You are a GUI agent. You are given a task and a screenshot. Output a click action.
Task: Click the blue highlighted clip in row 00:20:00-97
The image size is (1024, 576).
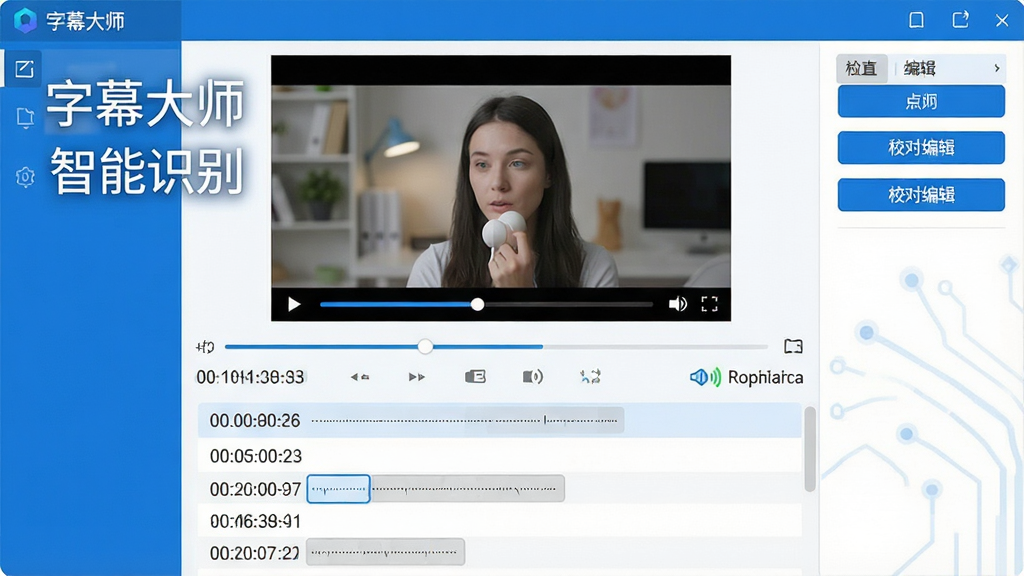[338, 488]
